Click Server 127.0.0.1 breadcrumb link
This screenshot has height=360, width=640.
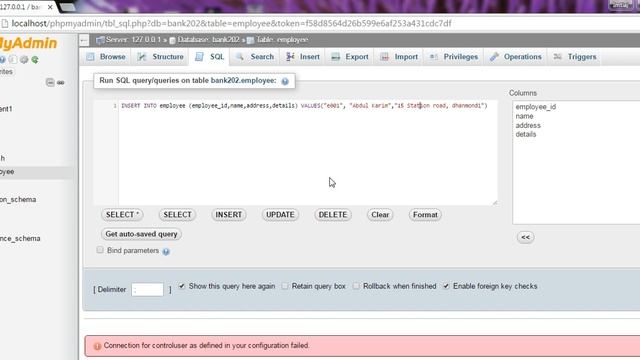(x=133, y=40)
